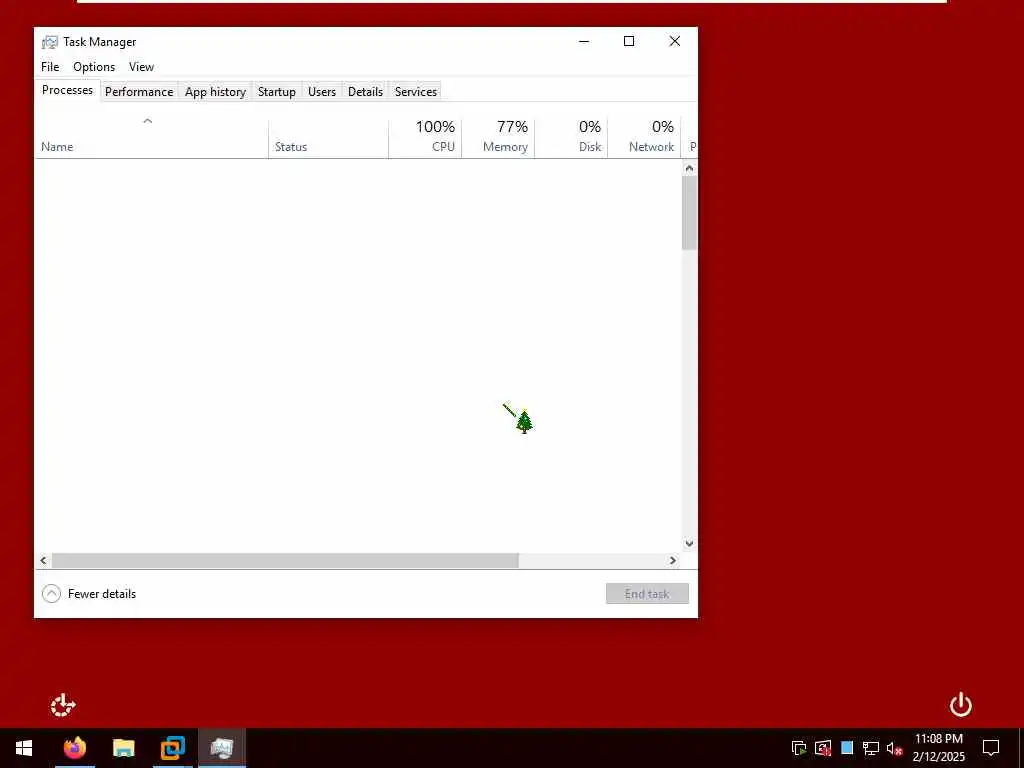Go to the Services tab
The height and width of the screenshot is (768, 1024).
[x=416, y=92]
